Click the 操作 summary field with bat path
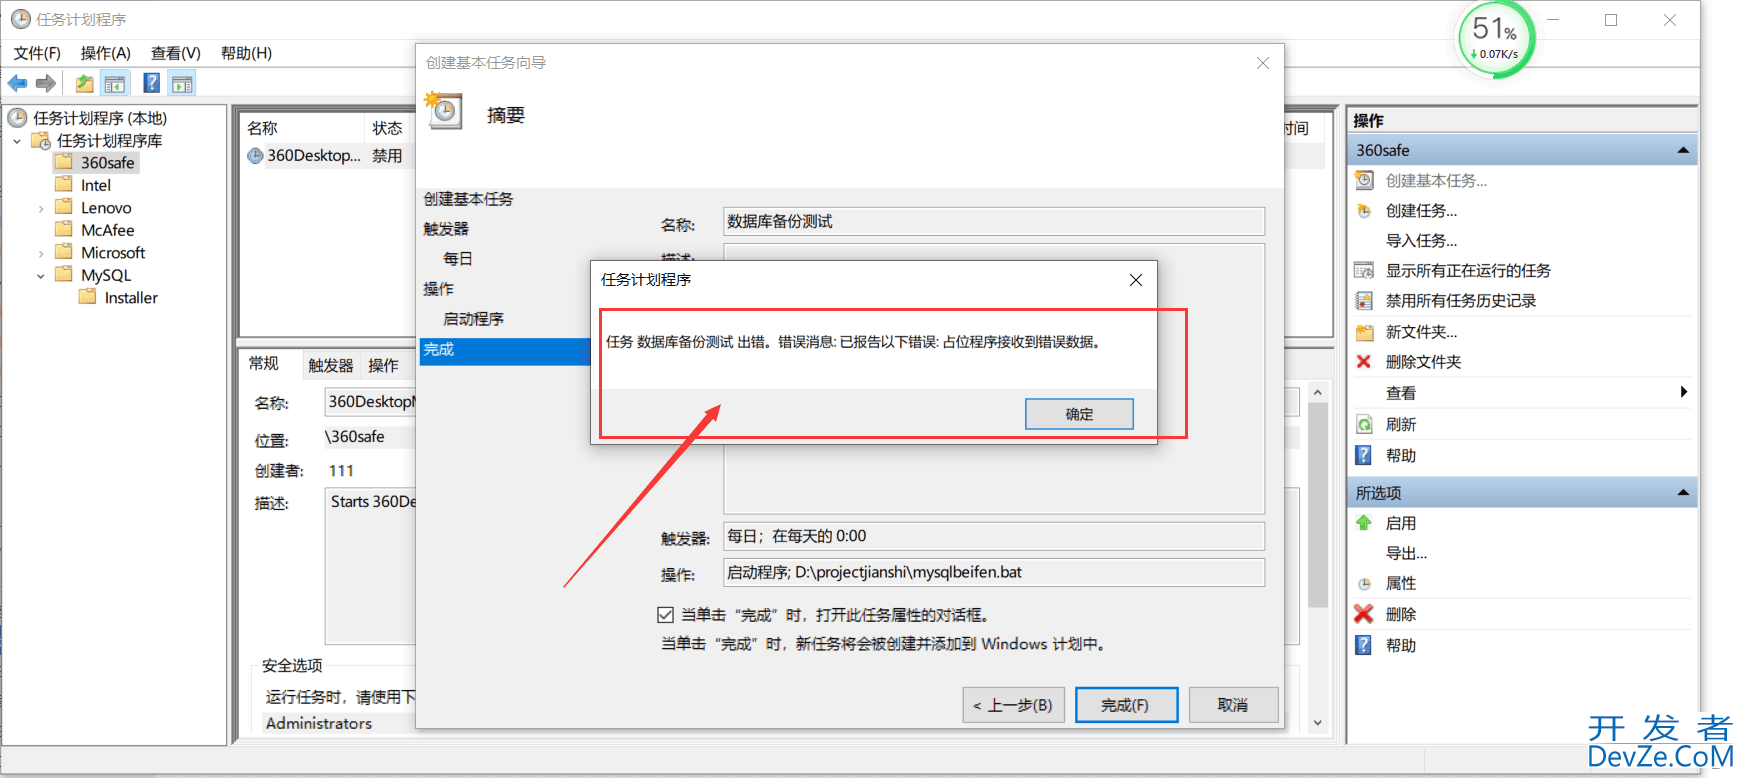 pyautogui.click(x=994, y=572)
